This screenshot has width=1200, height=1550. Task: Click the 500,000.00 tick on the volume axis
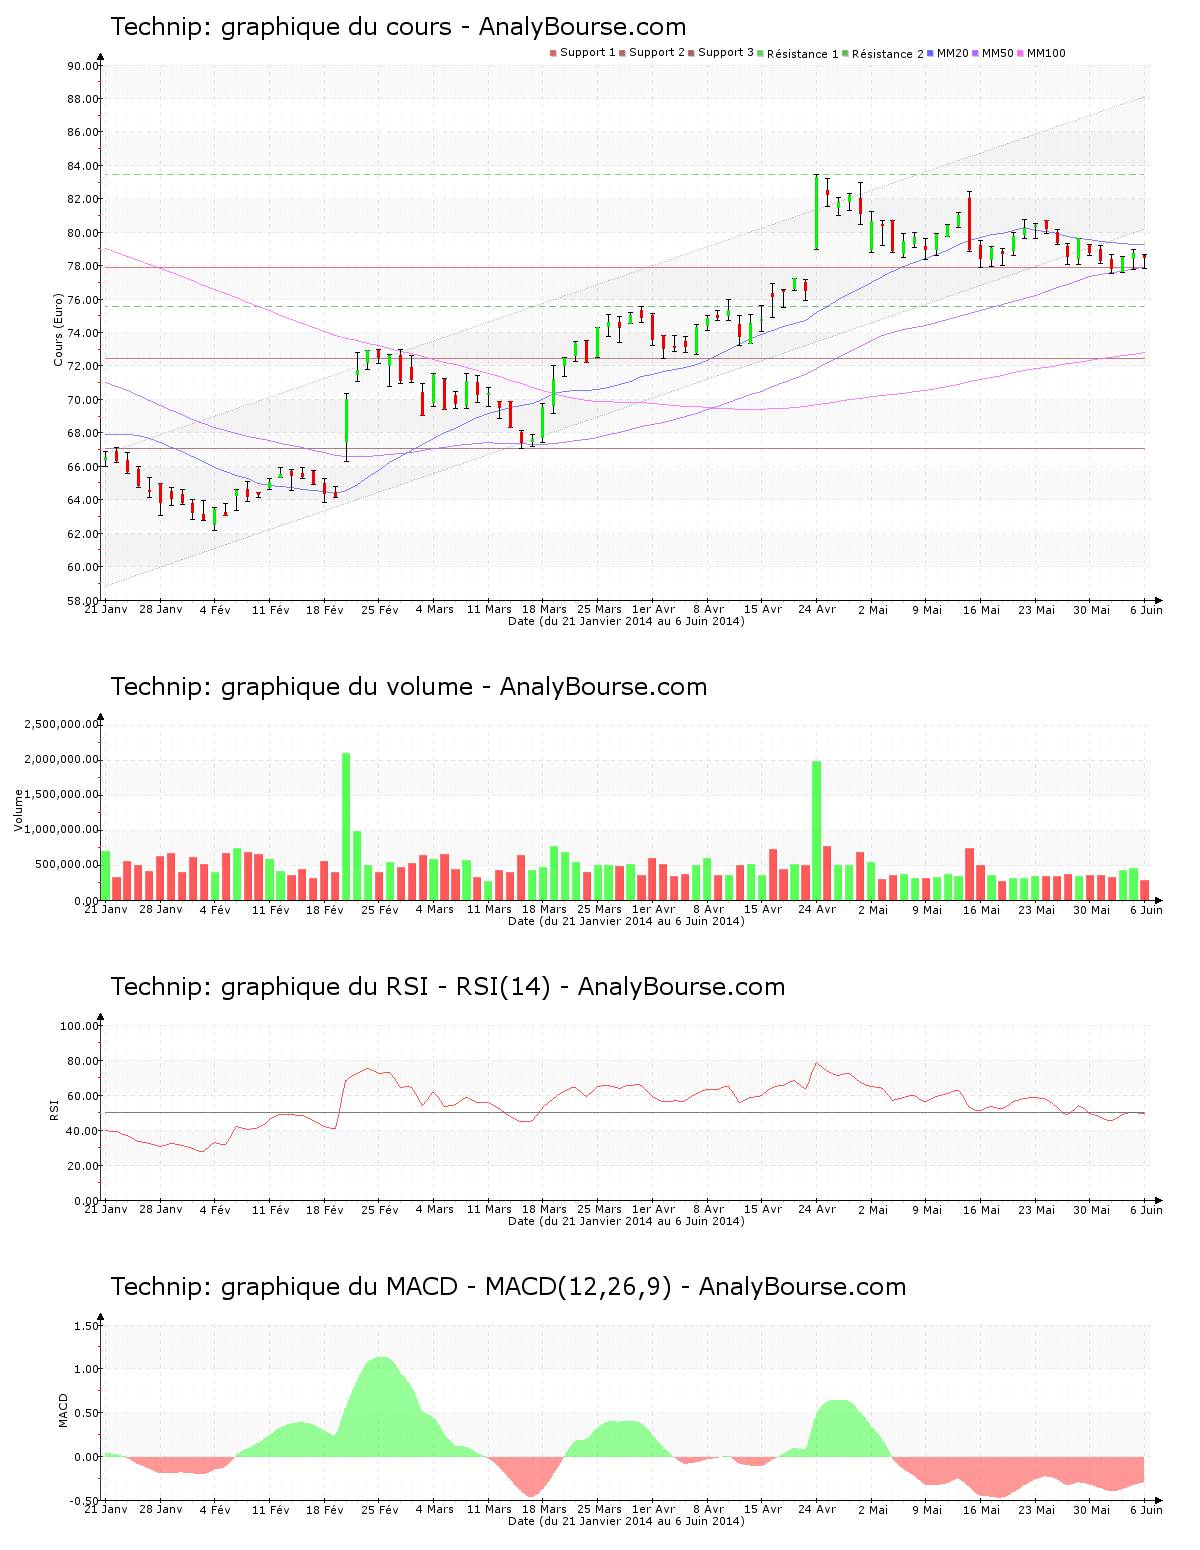(67, 865)
